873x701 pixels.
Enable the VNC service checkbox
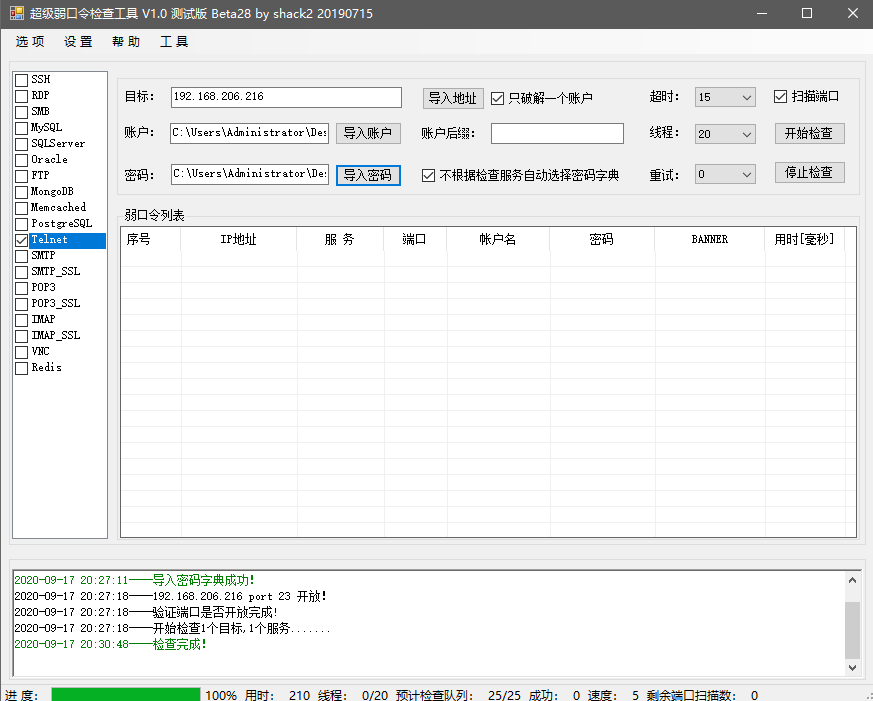click(x=21, y=352)
